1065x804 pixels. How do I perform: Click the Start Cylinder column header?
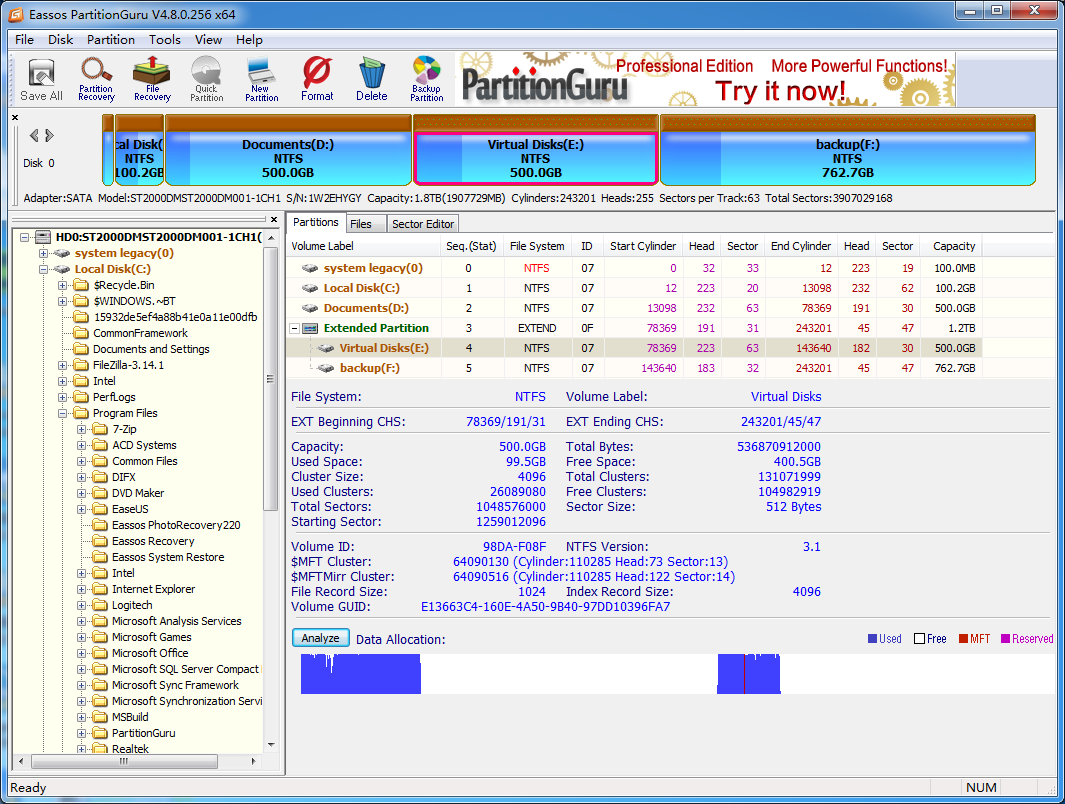[x=643, y=246]
